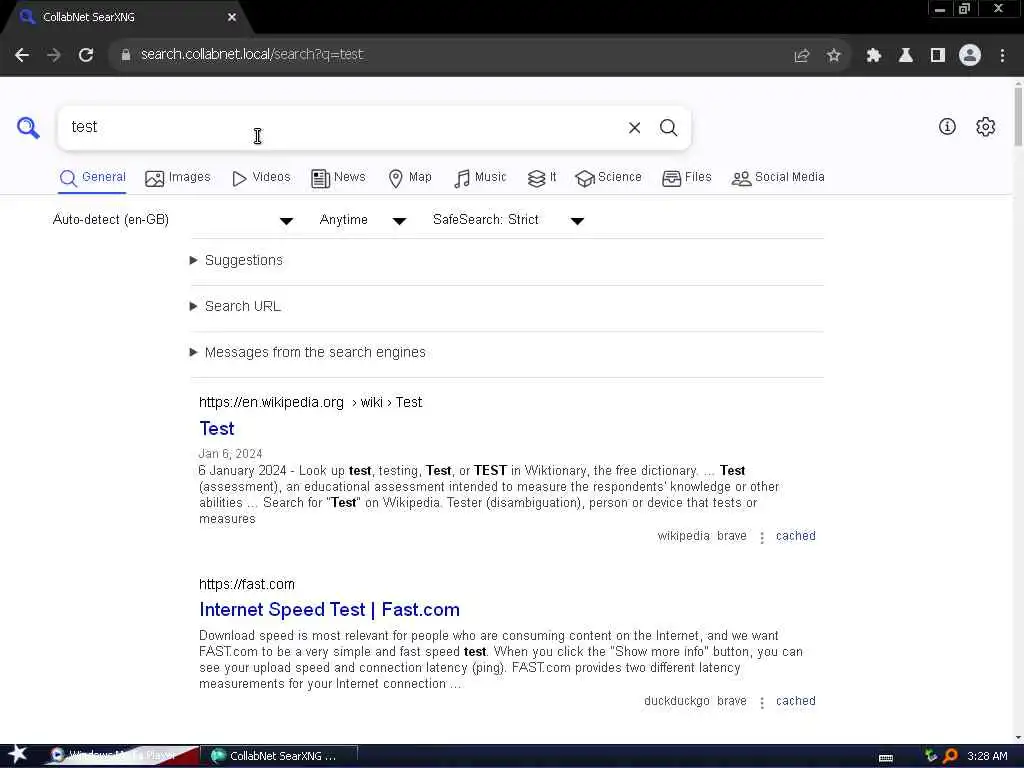Open the taskbar start star button
Screen dimensions: 1024x768
pyautogui.click(x=17, y=755)
